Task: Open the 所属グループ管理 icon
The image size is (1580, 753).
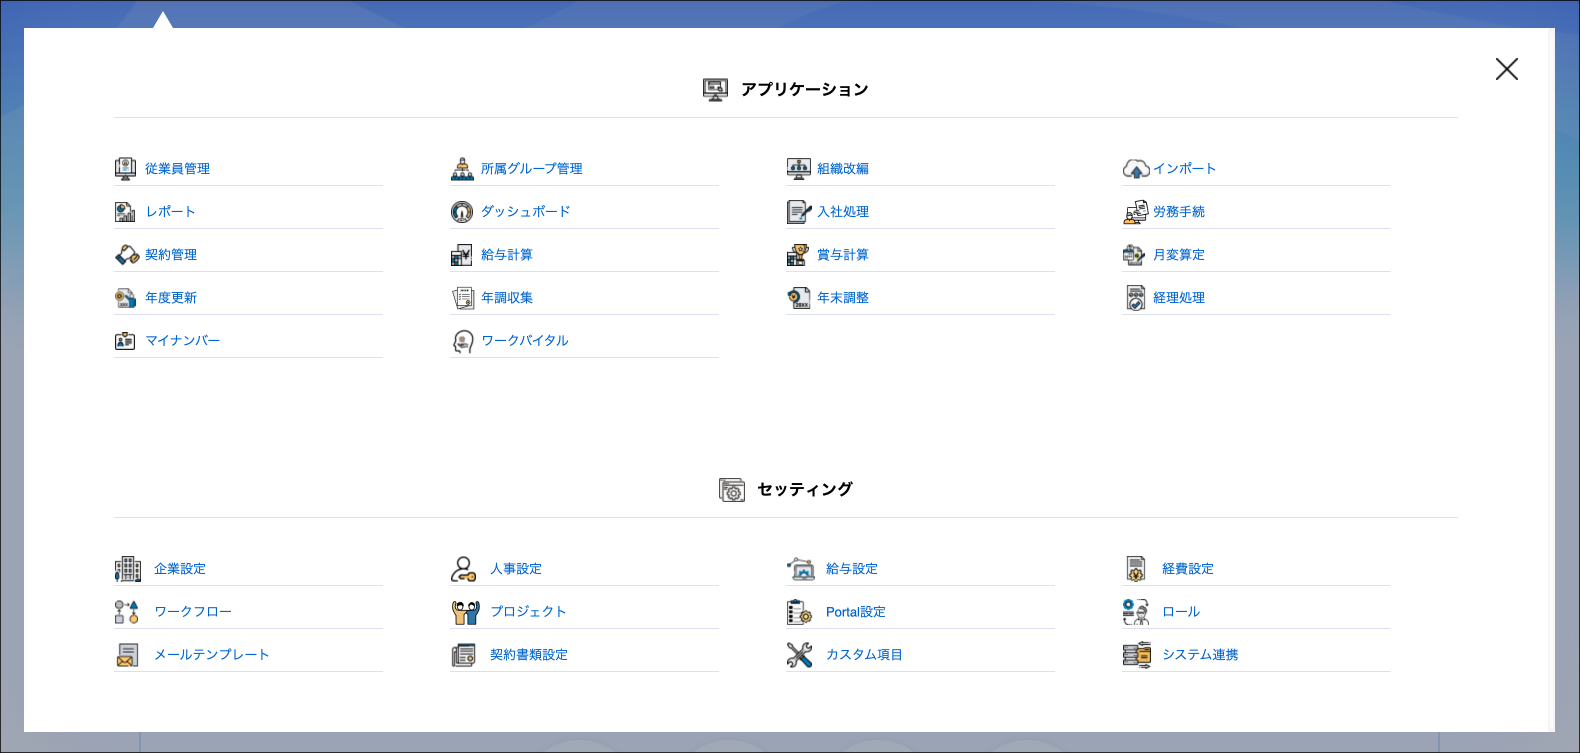Action: (462, 169)
